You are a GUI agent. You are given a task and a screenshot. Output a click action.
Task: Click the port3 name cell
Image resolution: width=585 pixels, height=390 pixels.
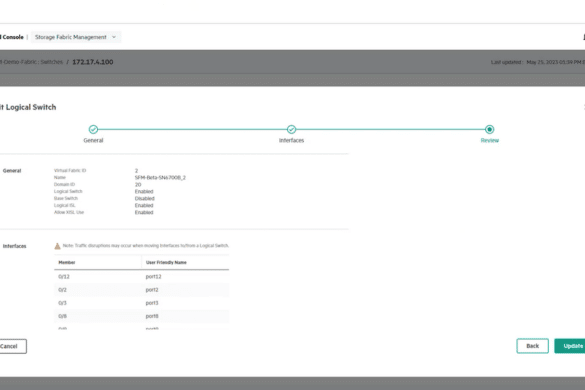coord(152,303)
